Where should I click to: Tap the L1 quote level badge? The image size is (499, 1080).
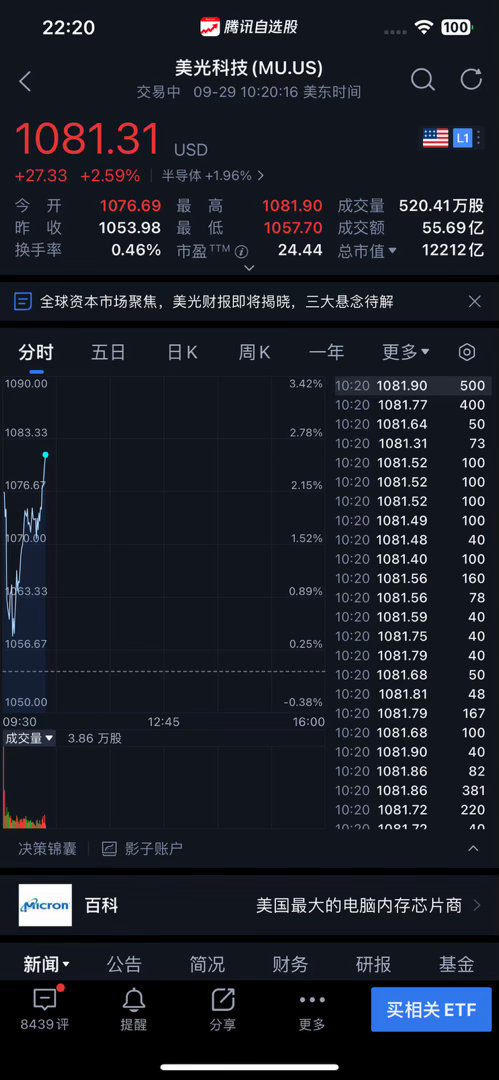pos(462,138)
